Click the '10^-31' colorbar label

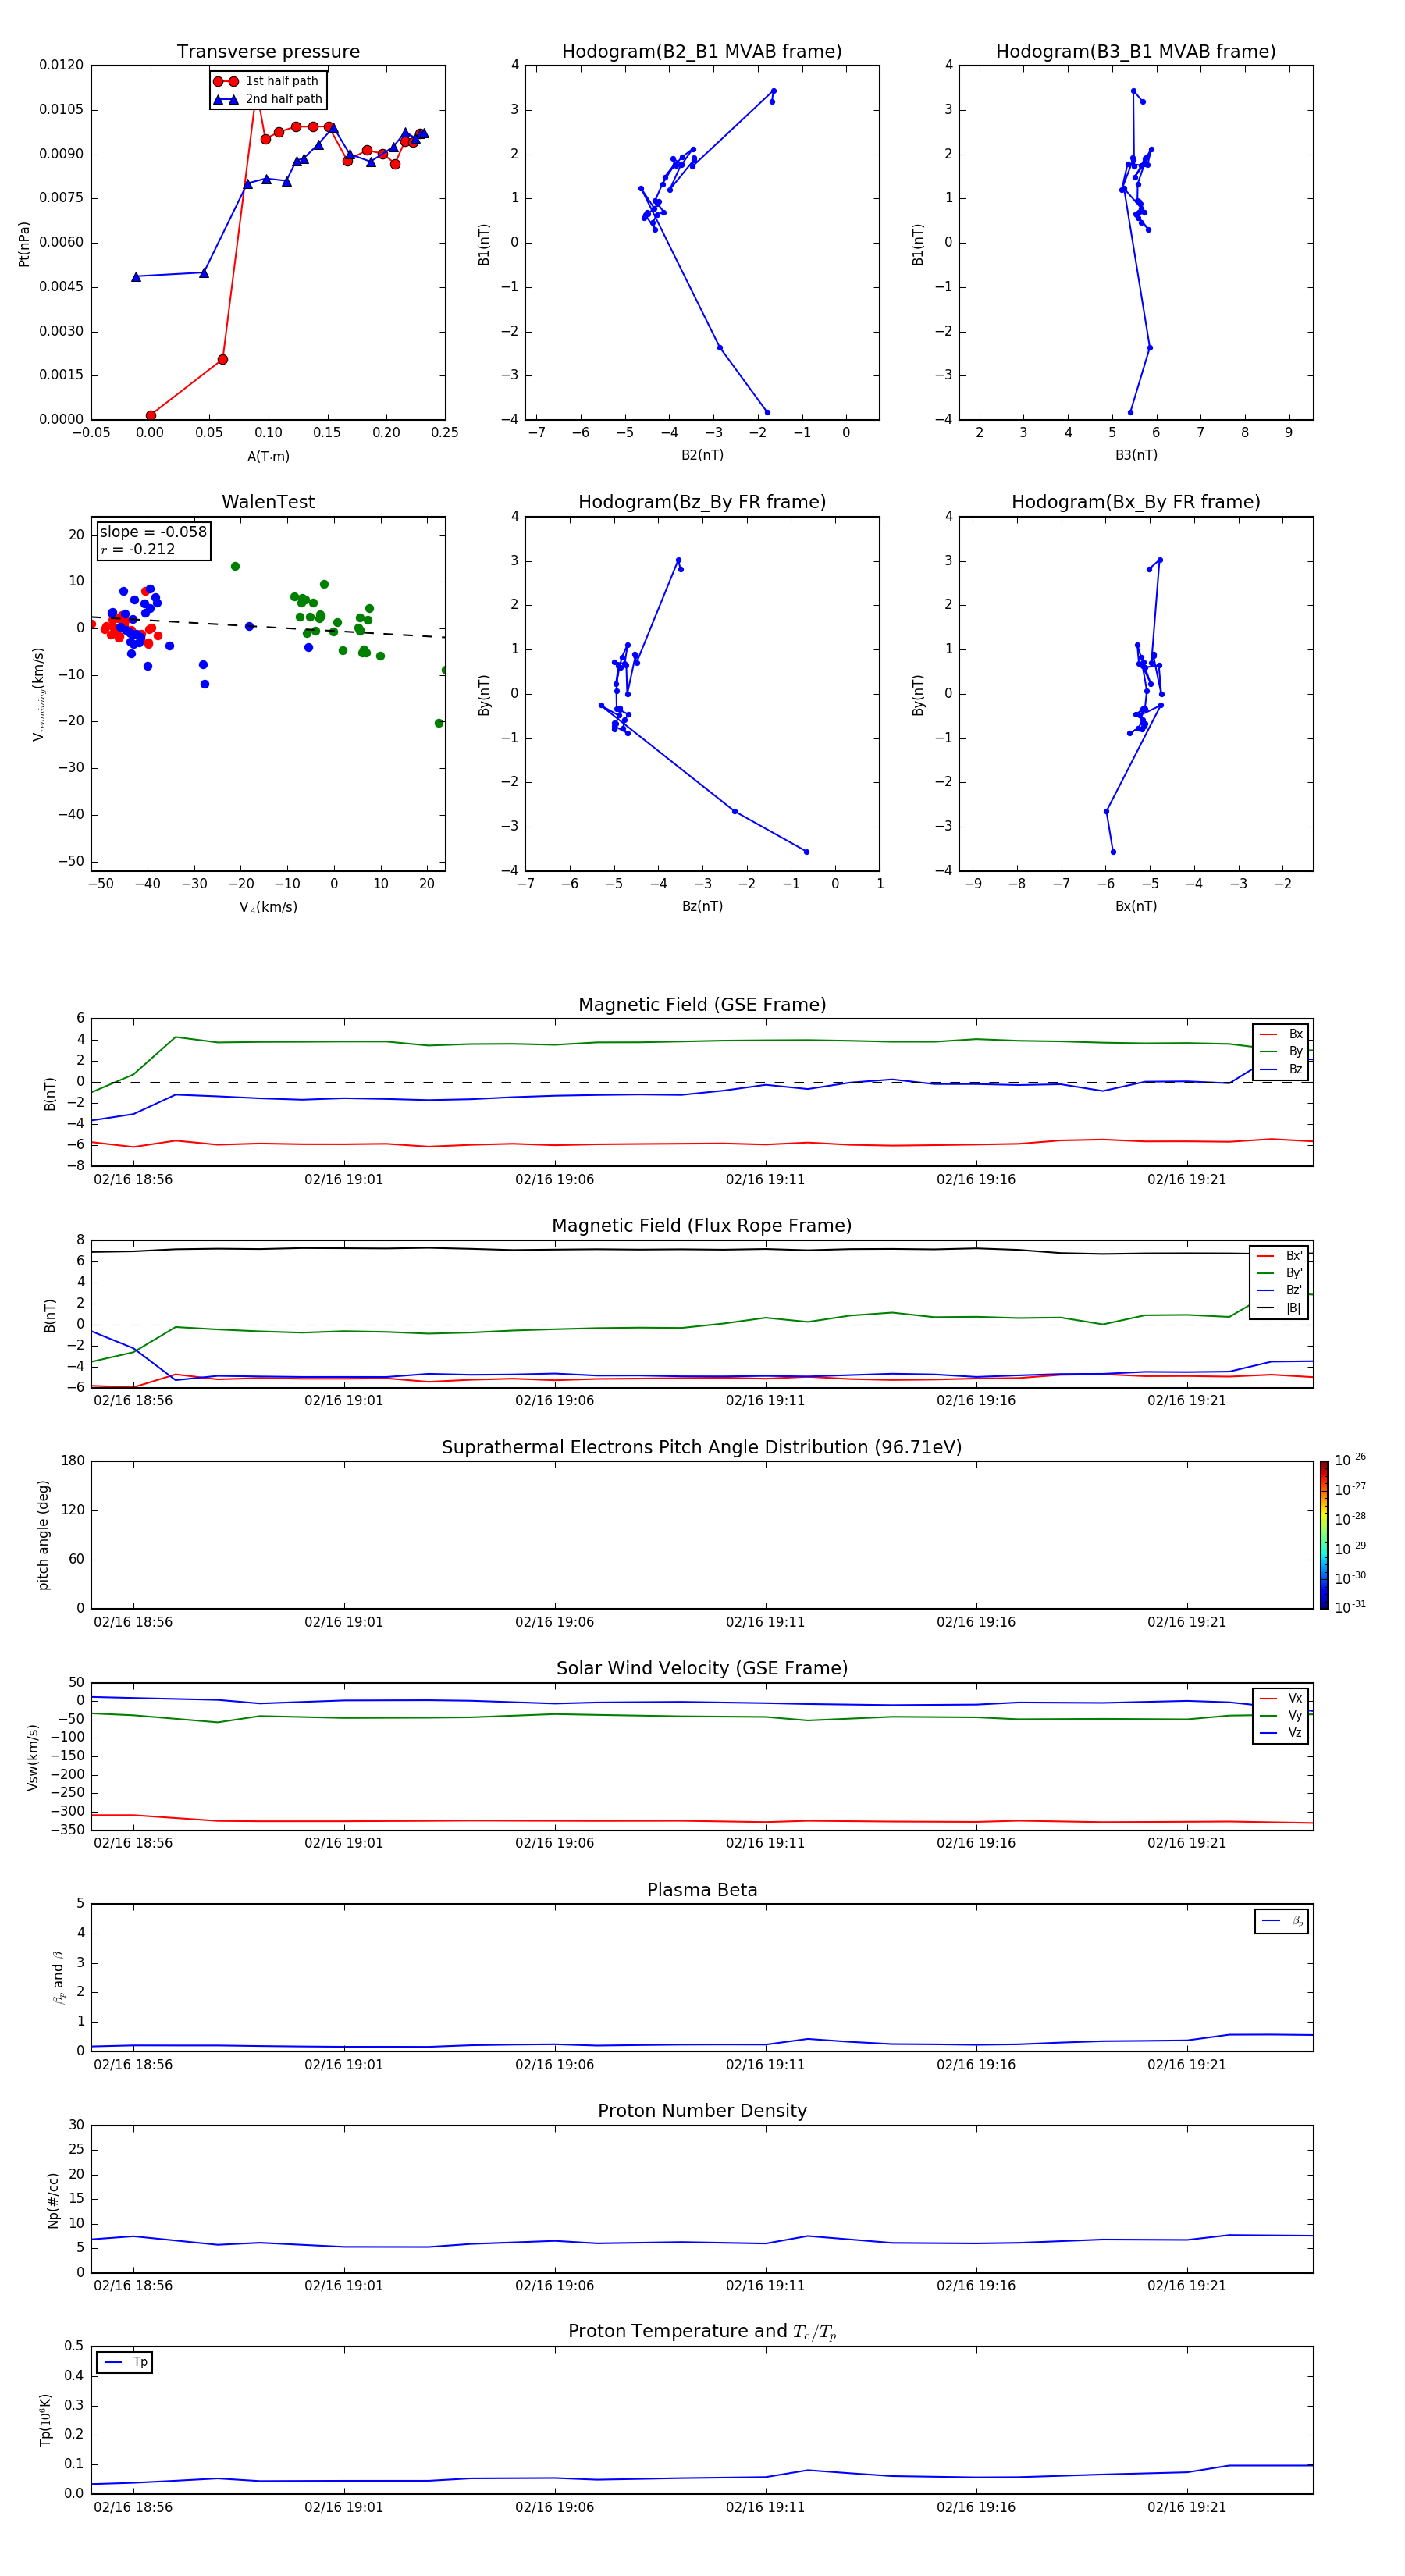(1350, 1607)
